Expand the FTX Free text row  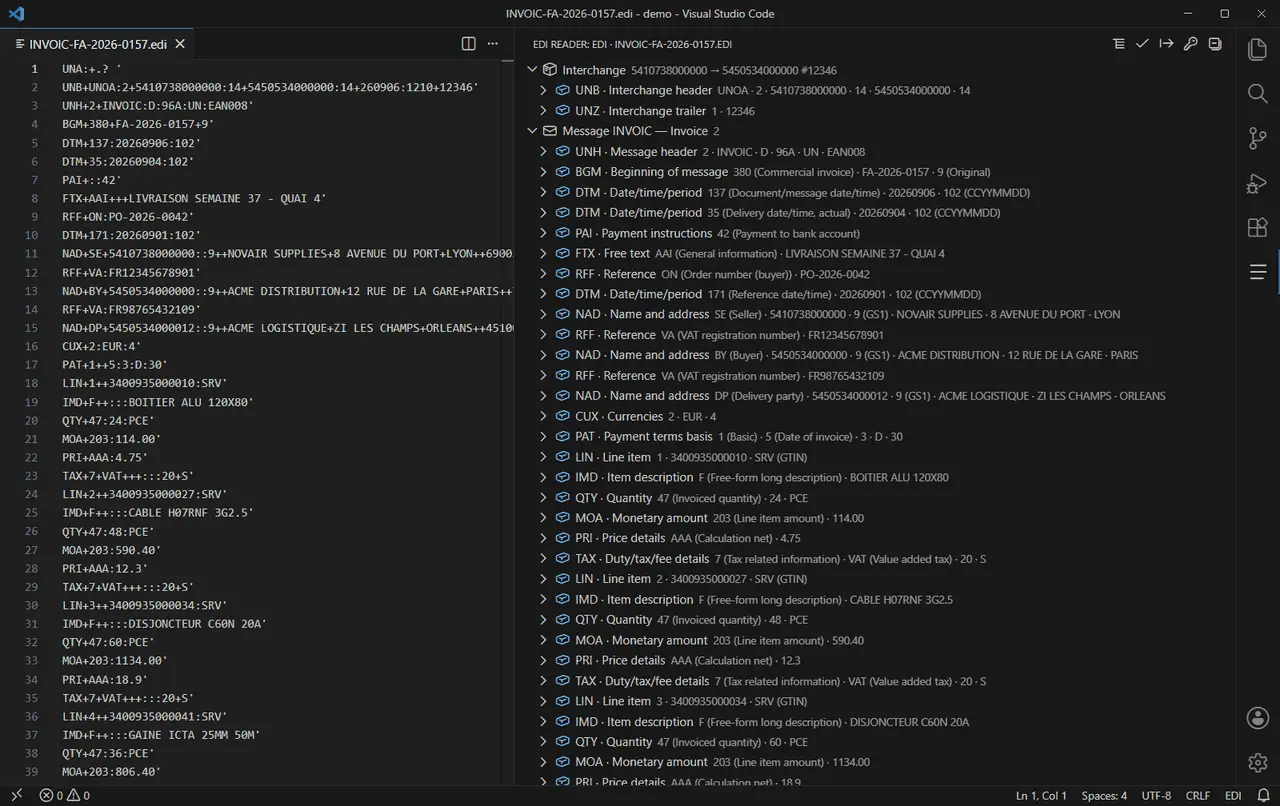[544, 253]
